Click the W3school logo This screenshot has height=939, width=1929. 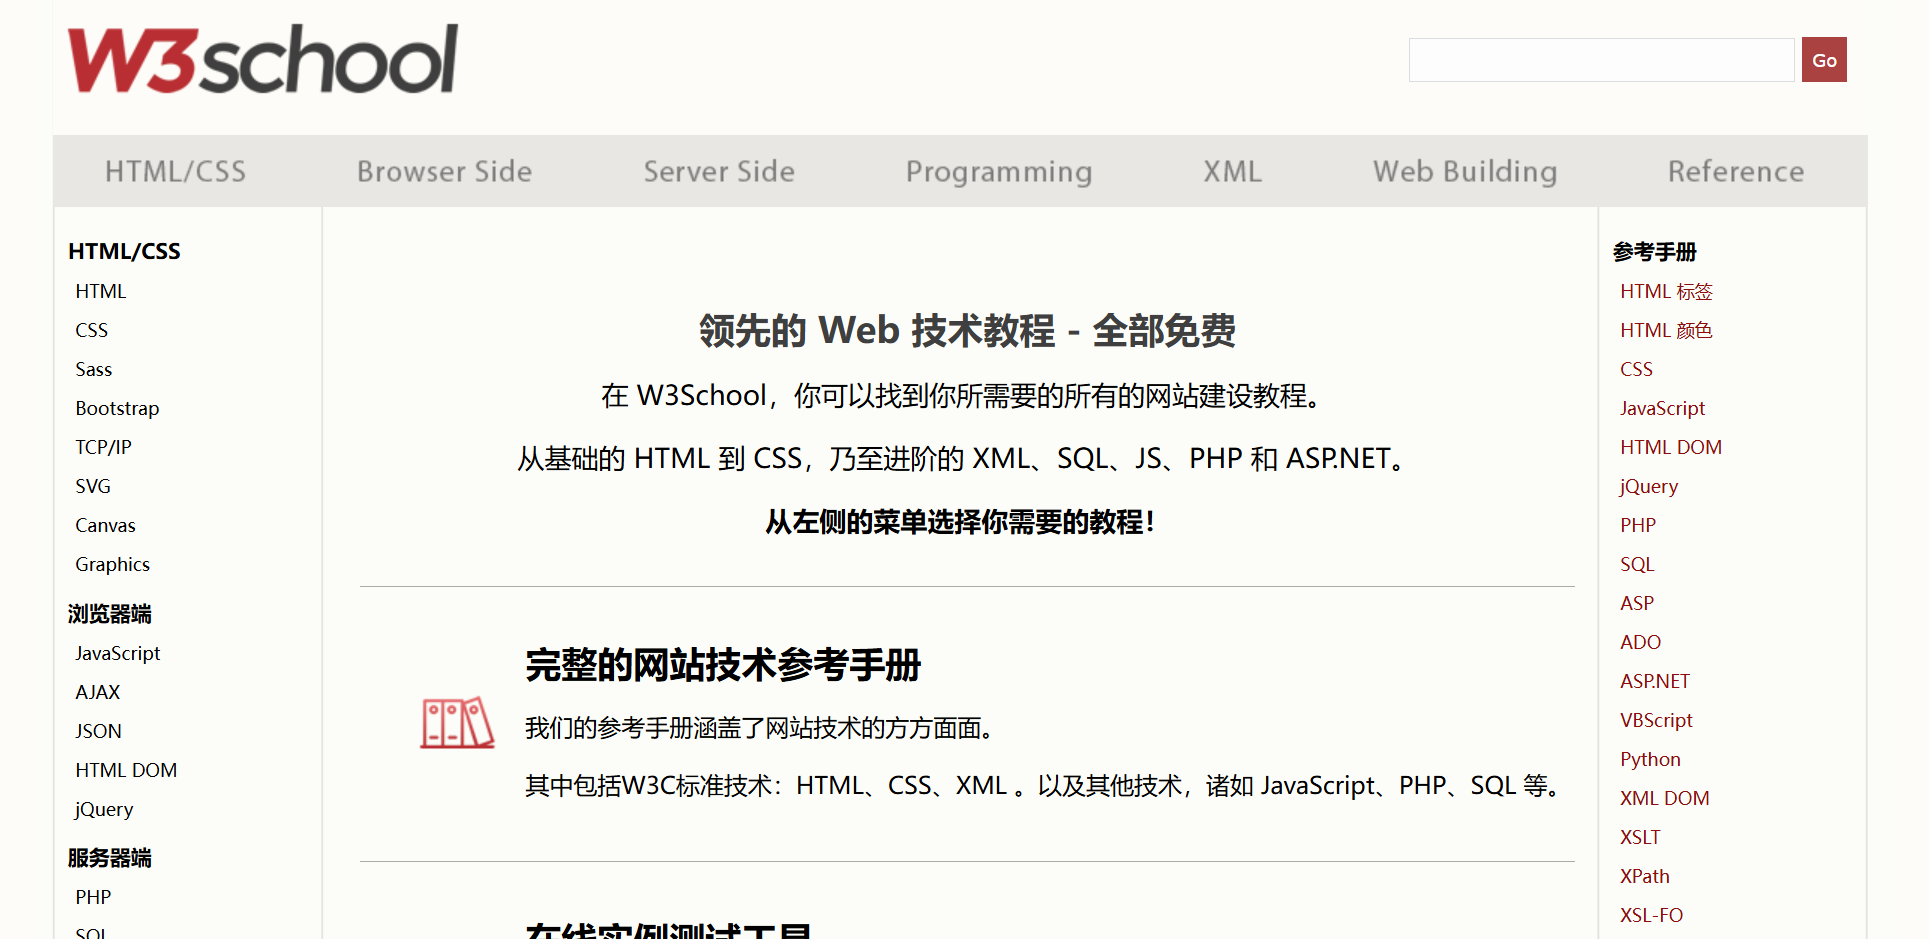click(x=263, y=59)
